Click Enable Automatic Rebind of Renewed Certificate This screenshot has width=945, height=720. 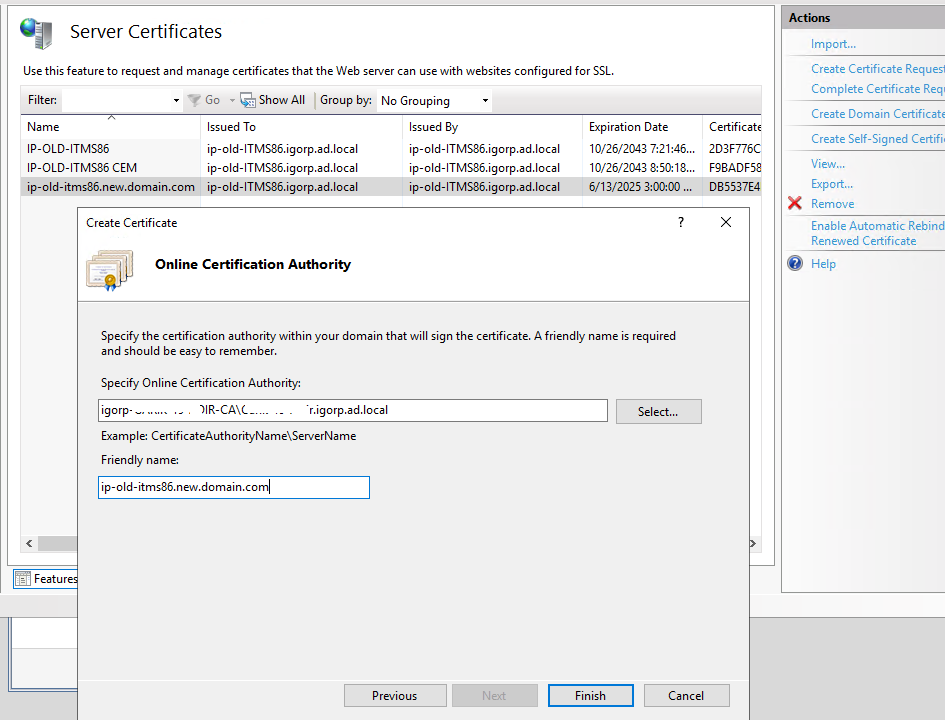point(878,233)
